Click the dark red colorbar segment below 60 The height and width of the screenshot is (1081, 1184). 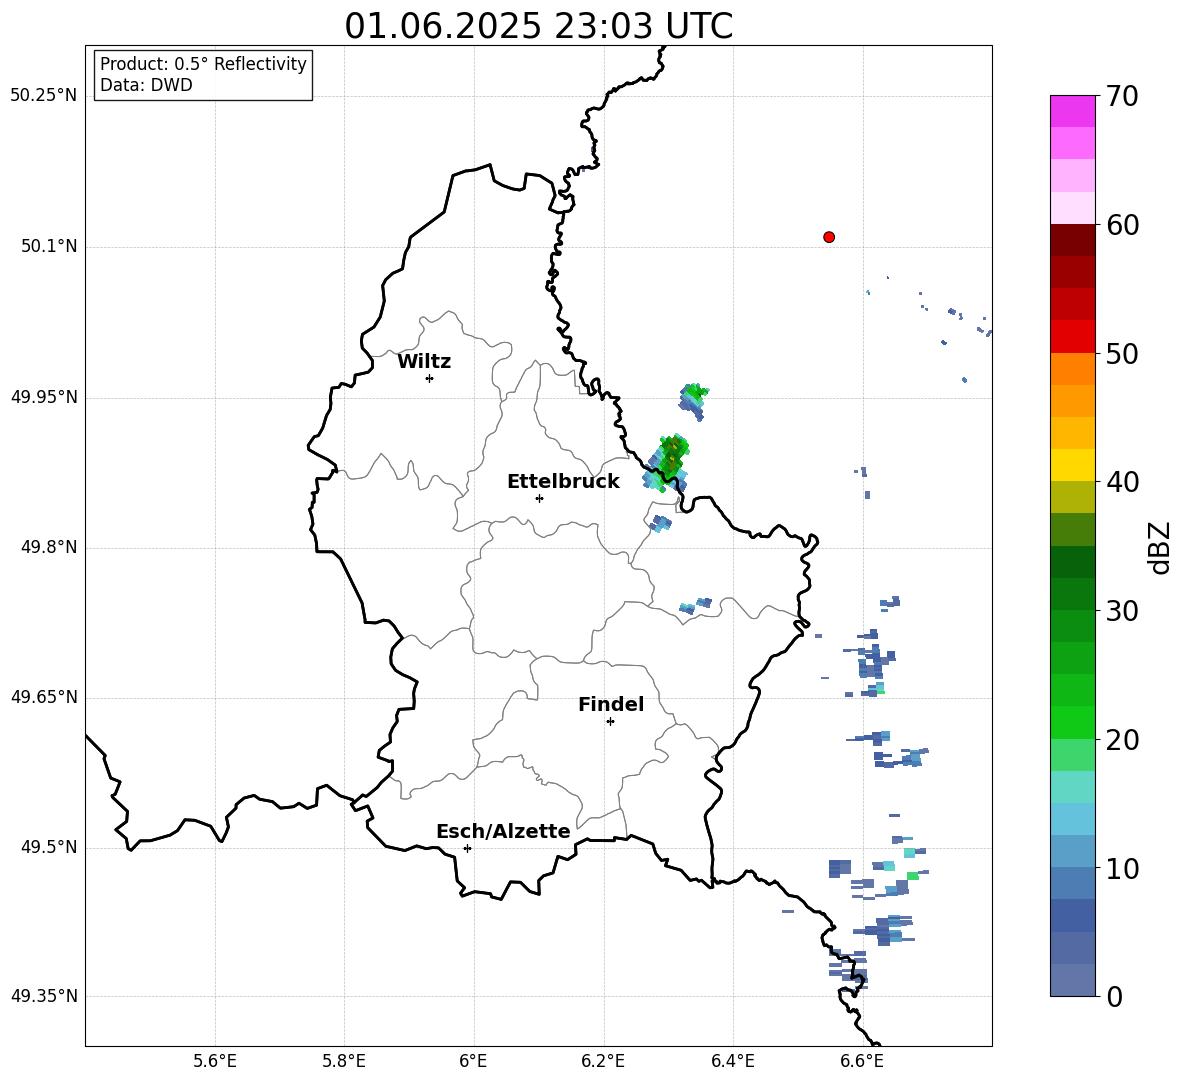pyautogui.click(x=1072, y=239)
